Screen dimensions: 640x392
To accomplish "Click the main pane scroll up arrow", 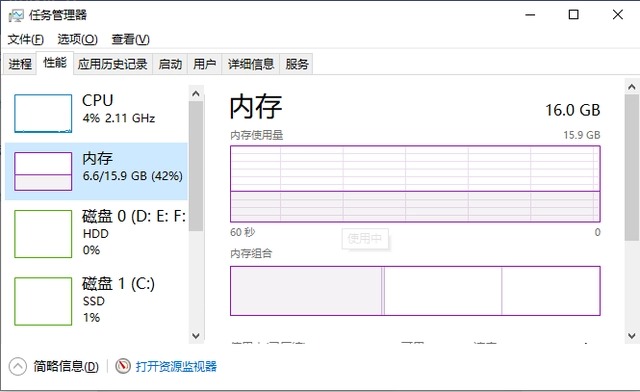I will (632, 87).
